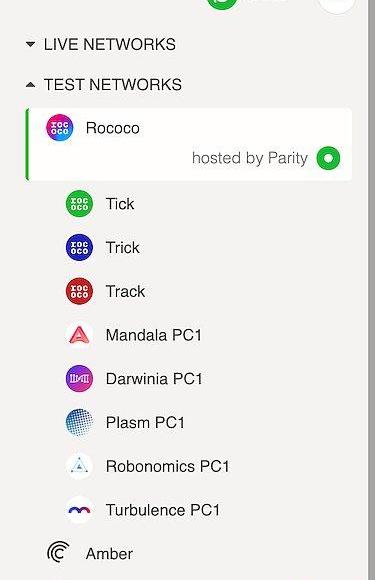Expand the LIVE NETWORKS section arrow

[30, 44]
